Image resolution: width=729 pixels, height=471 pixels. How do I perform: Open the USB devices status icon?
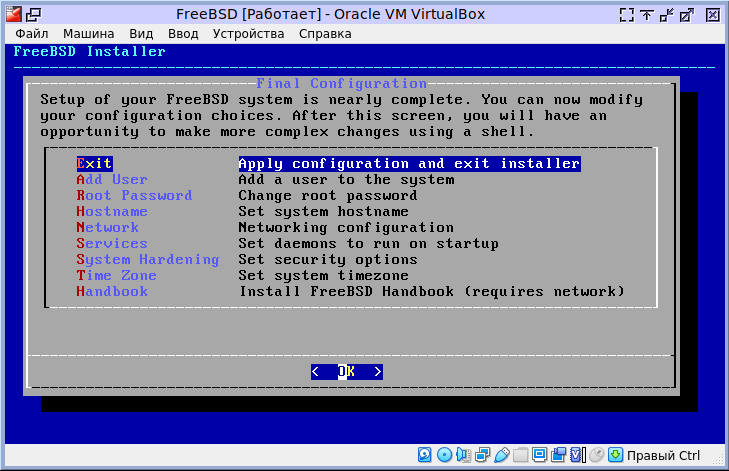point(502,455)
